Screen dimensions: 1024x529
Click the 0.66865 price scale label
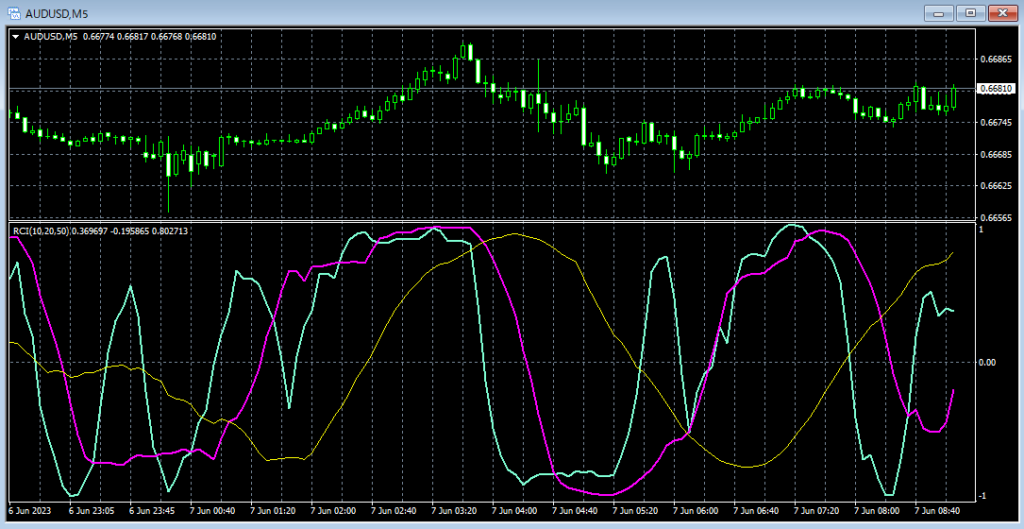click(x=996, y=60)
